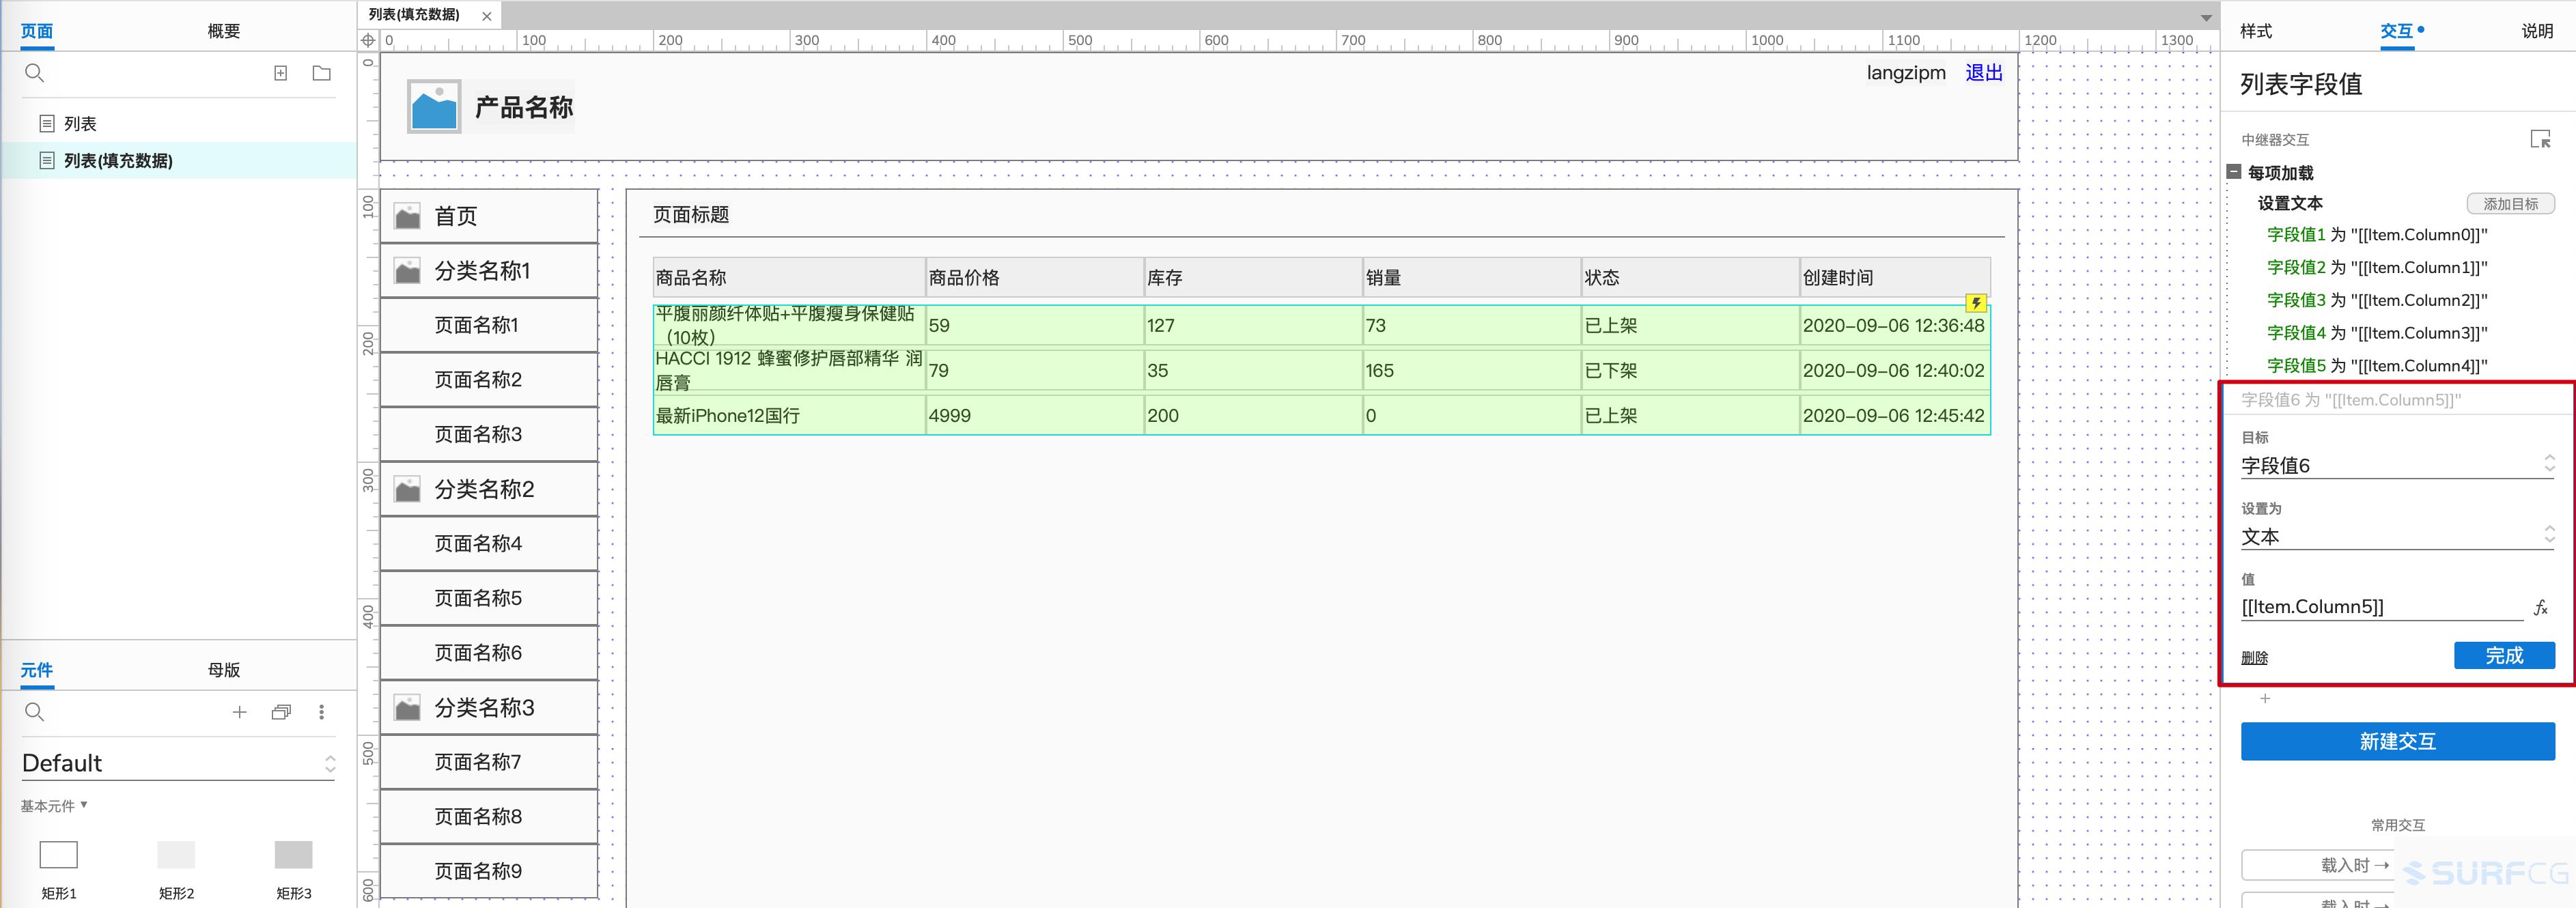Click the 删除 link in action editor
The width and height of the screenshot is (2576, 908).
tap(2254, 658)
